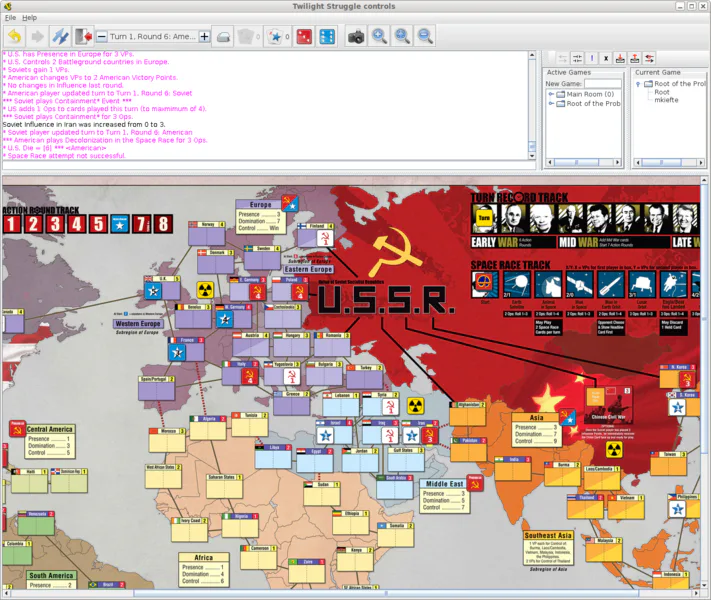Expand the Main Room (0) tree node
Viewport: 711px width, 600px height.
coord(551,94)
